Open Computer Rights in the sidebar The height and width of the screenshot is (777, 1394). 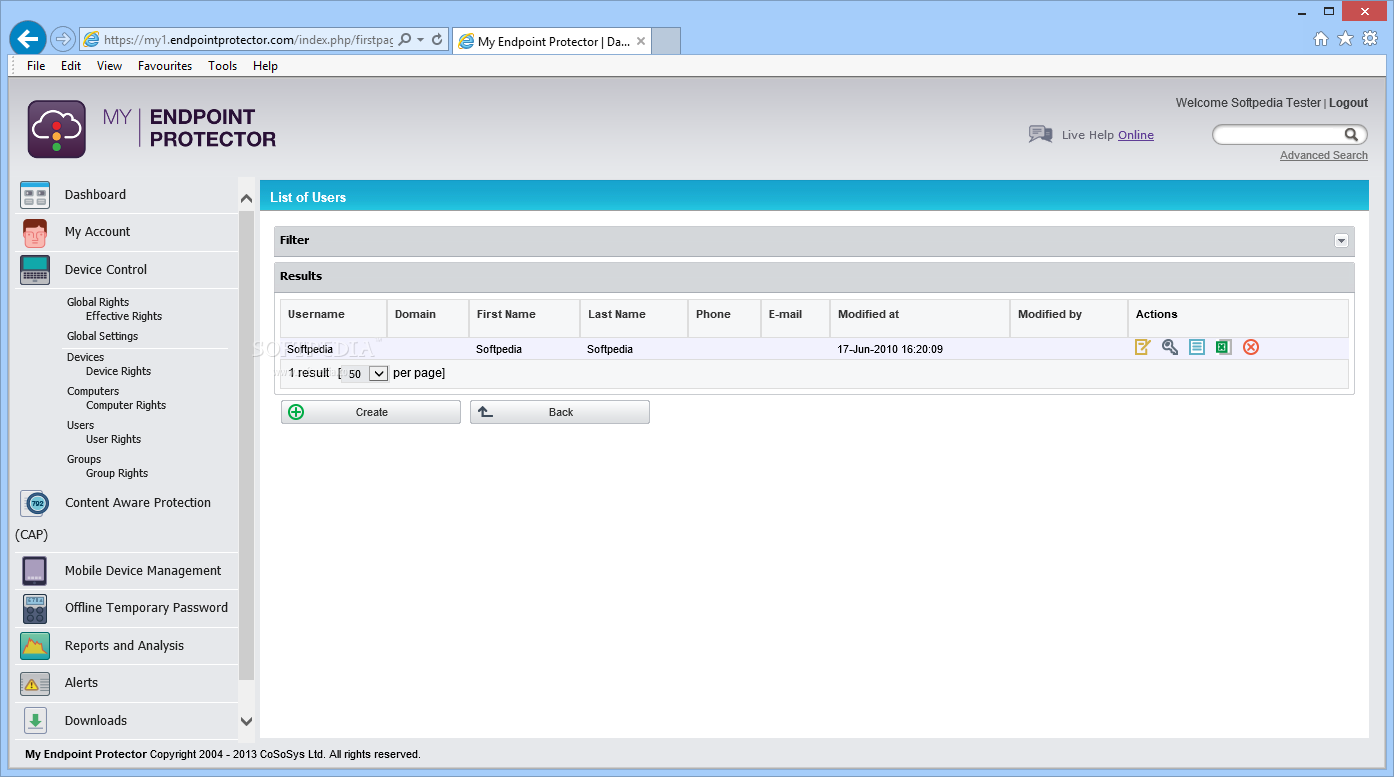[x=126, y=405]
